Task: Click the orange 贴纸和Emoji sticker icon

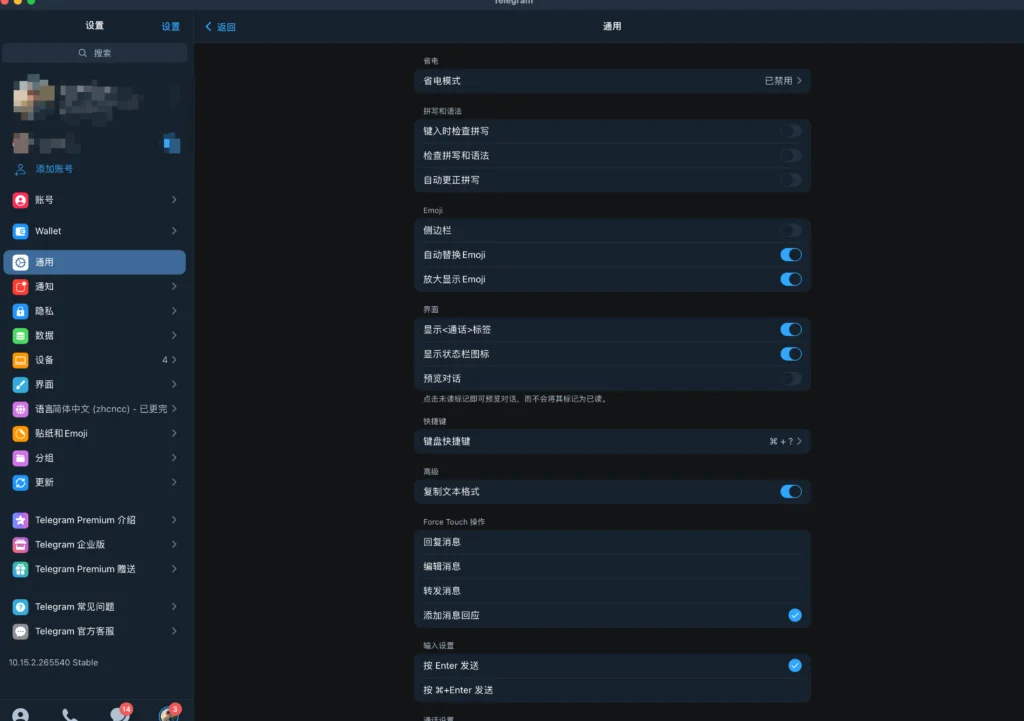Action: tap(20, 434)
